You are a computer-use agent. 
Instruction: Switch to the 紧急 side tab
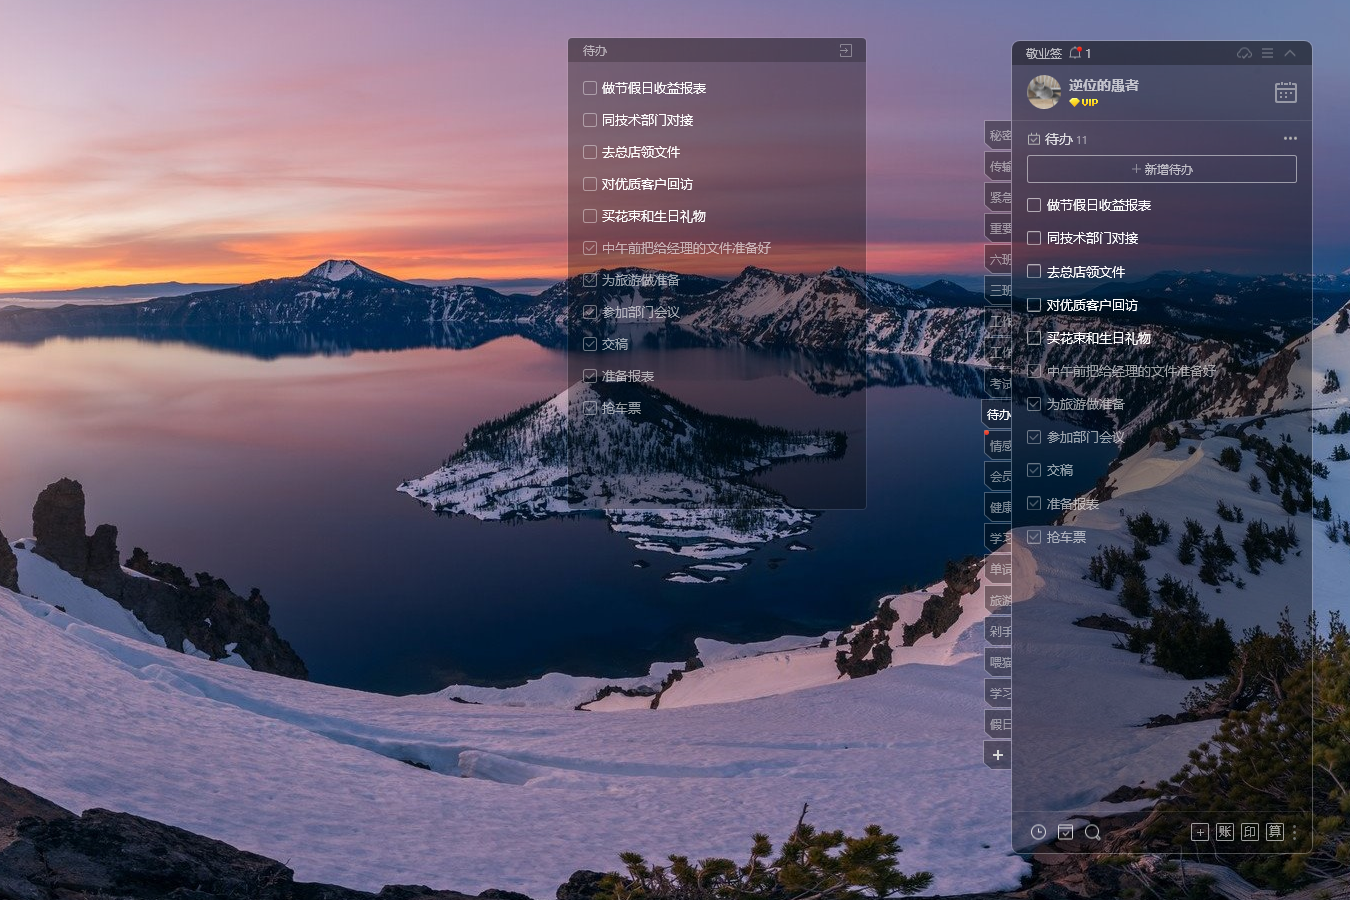click(998, 197)
